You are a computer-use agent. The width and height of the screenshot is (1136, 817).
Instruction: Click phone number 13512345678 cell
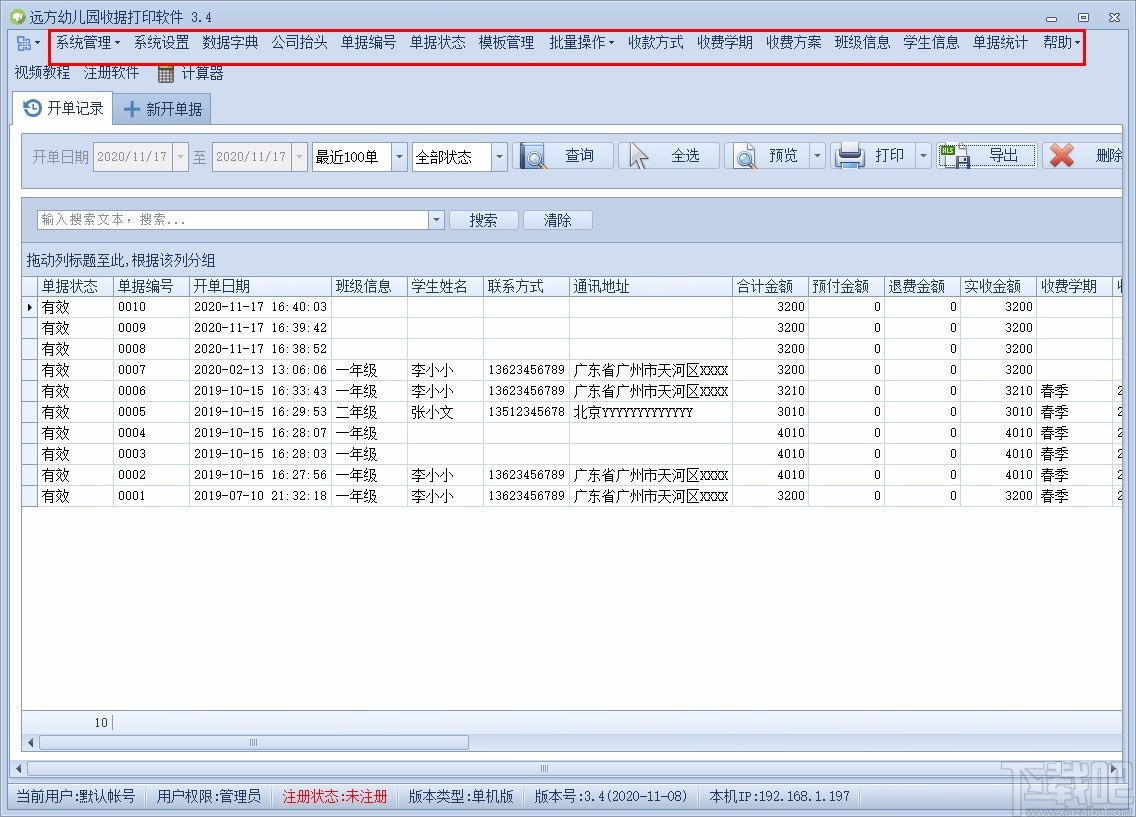tap(526, 412)
